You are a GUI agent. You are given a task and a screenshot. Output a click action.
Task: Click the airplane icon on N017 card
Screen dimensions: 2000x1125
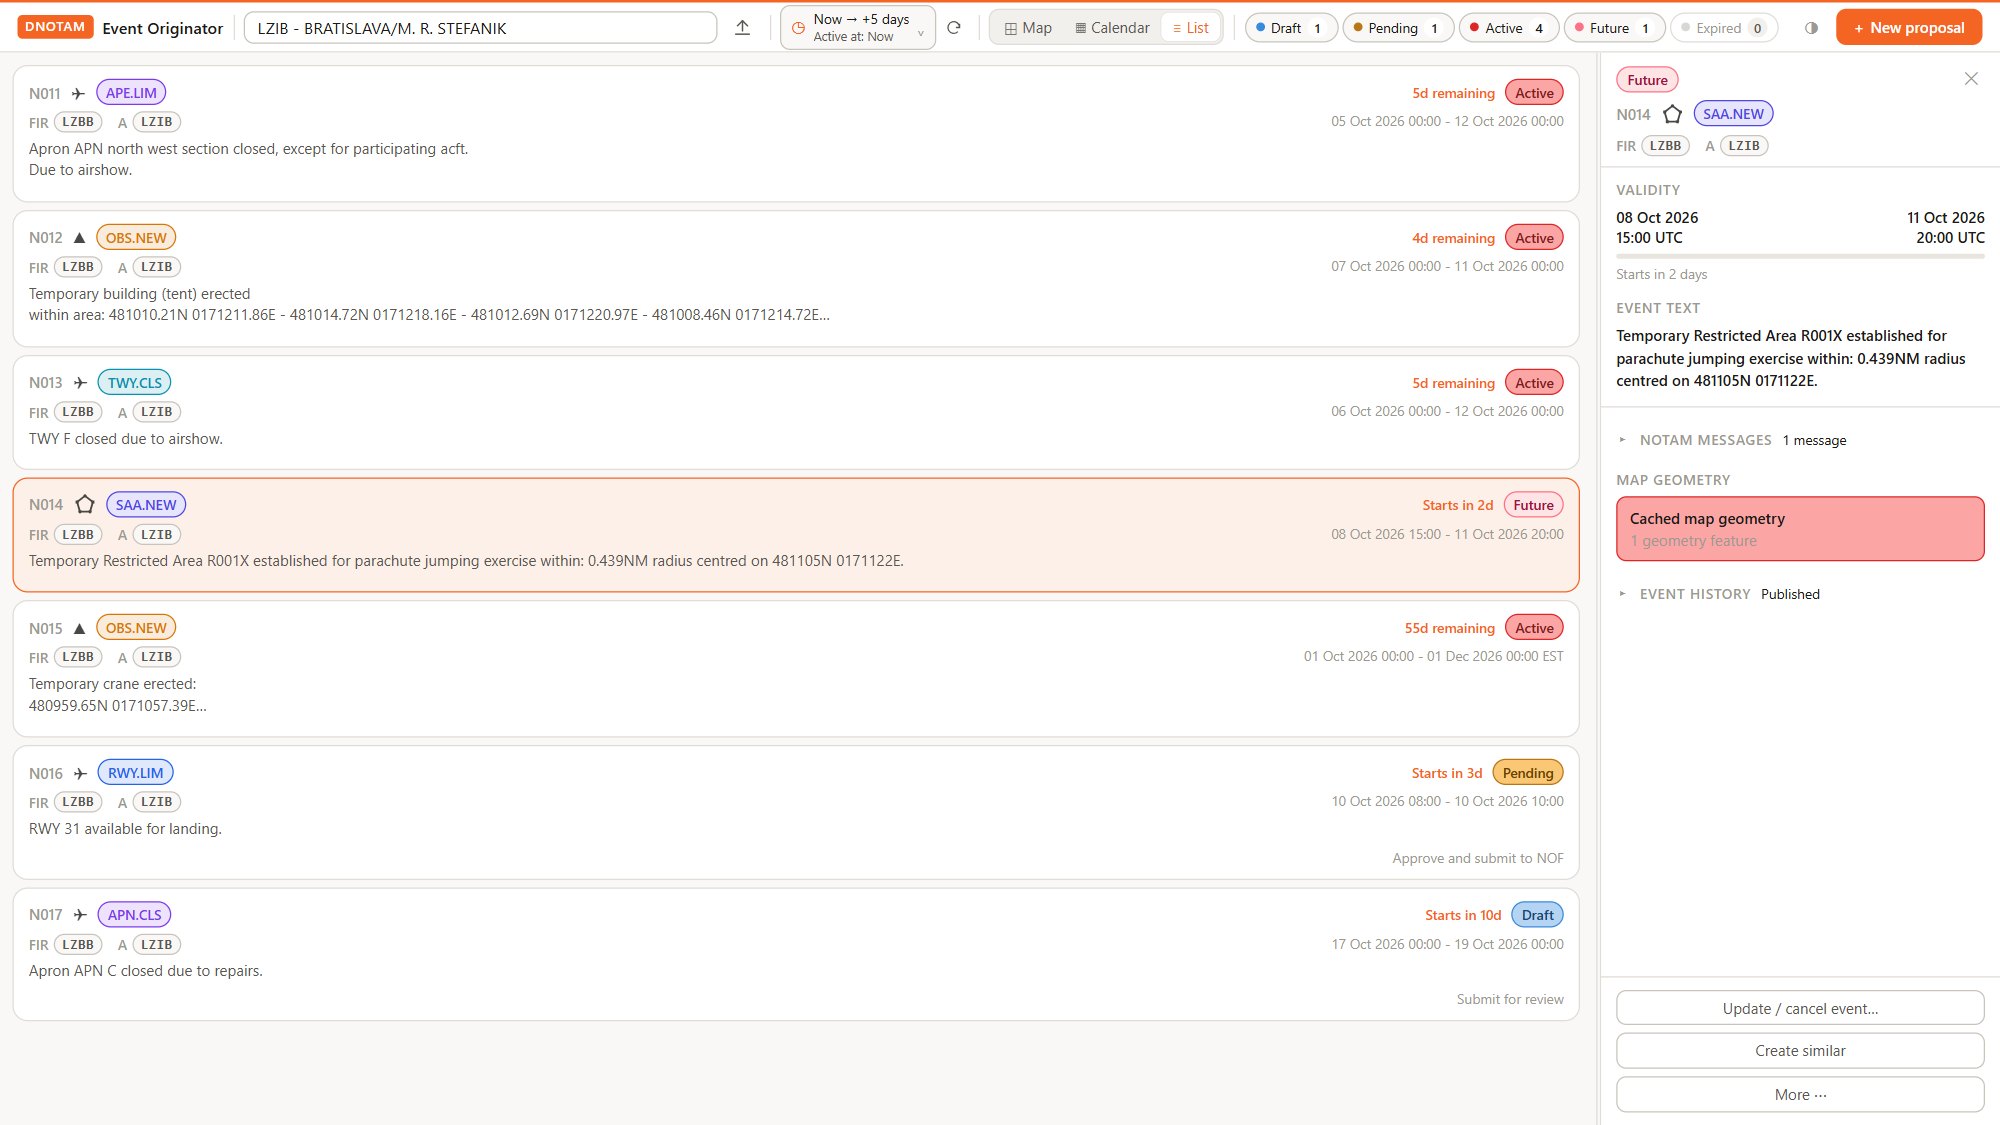click(x=80, y=915)
